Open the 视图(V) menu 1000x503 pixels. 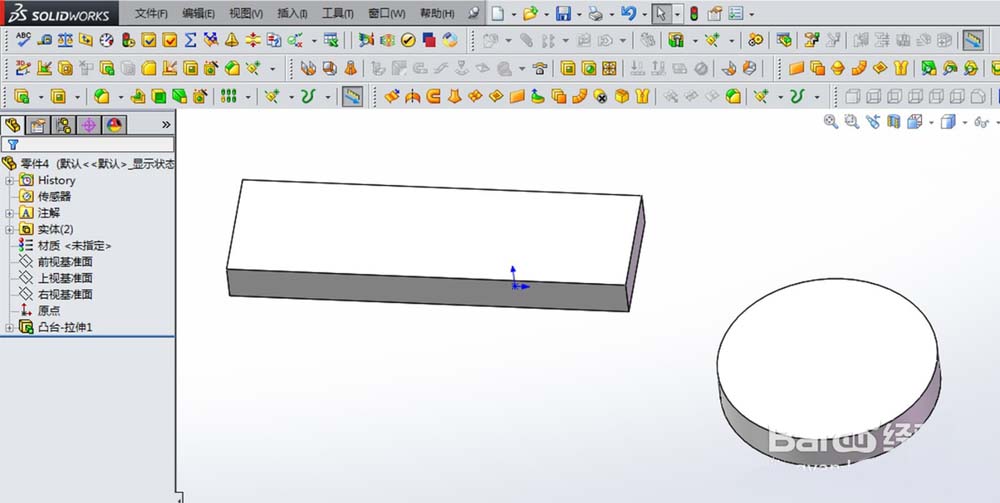[246, 13]
